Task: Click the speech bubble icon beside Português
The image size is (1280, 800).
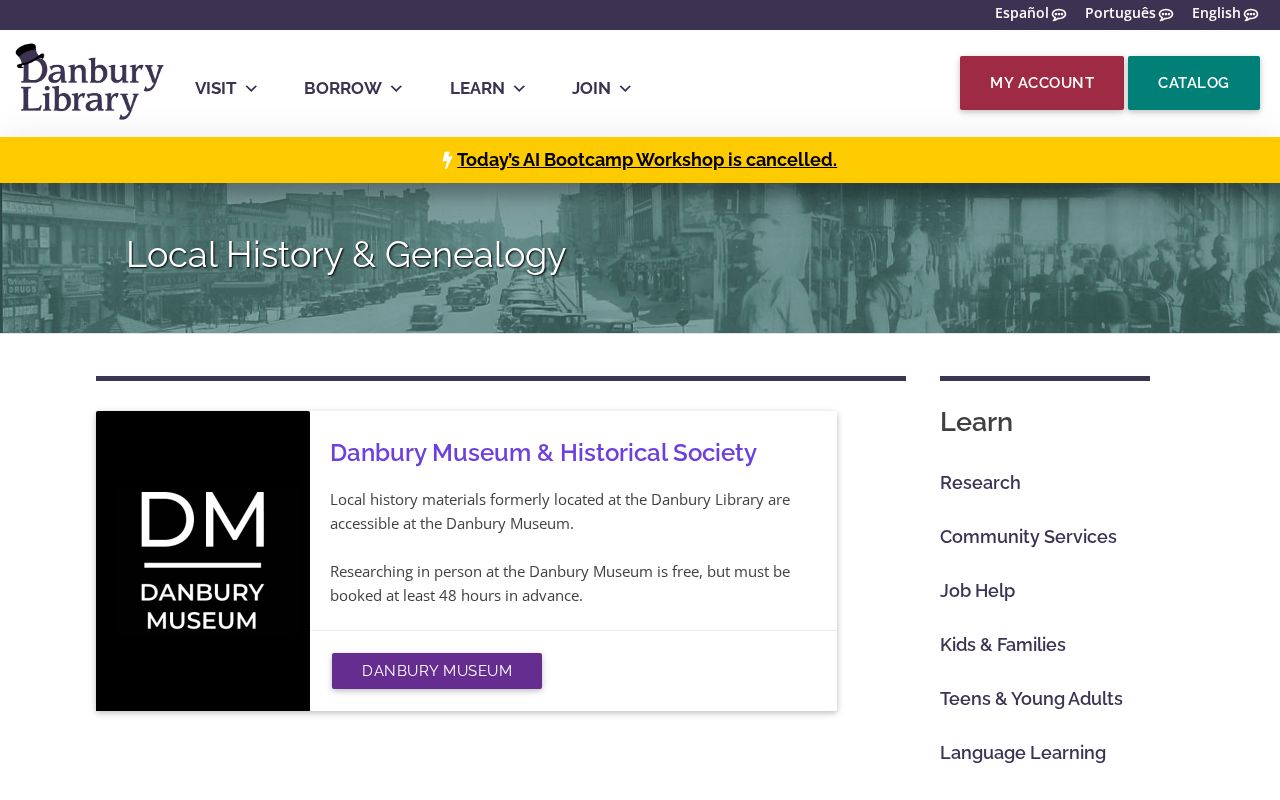Action: click(x=1166, y=14)
